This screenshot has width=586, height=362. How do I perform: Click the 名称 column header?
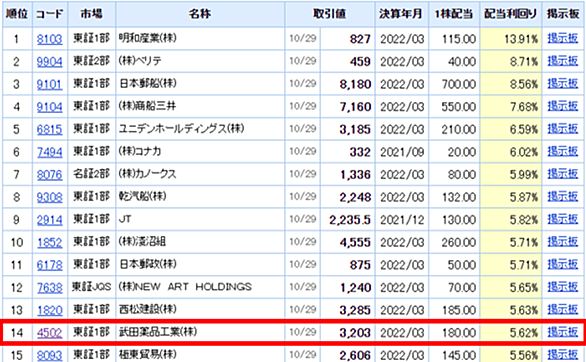[x=200, y=14]
